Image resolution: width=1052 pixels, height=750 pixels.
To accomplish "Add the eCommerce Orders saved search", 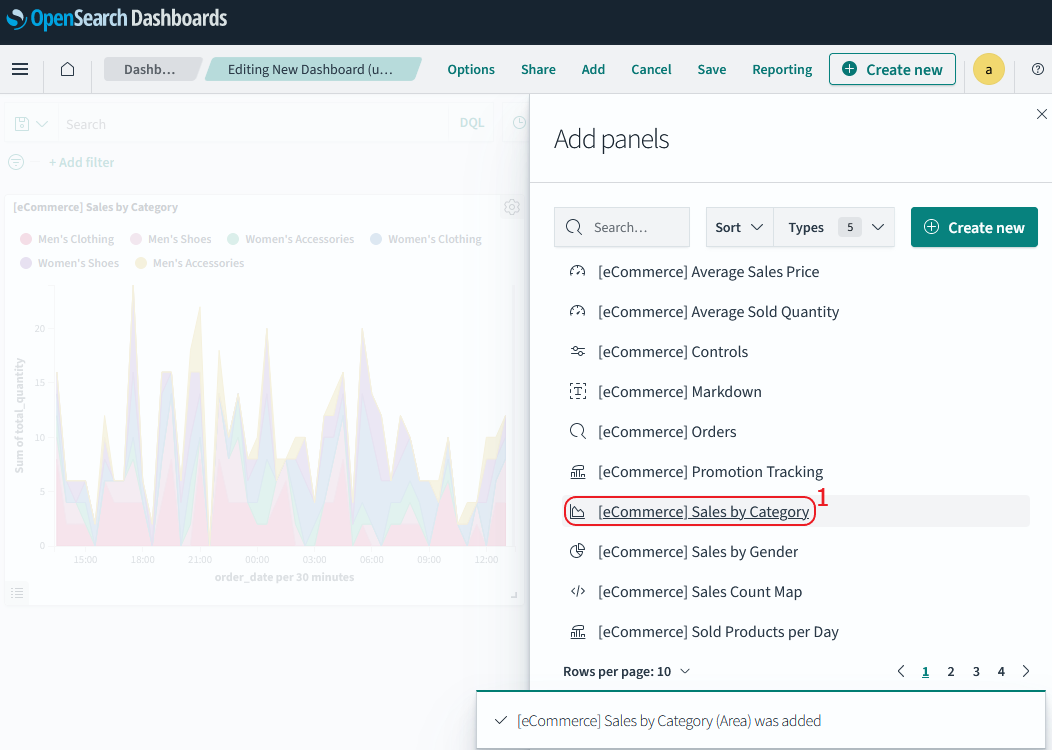I will coord(667,431).
